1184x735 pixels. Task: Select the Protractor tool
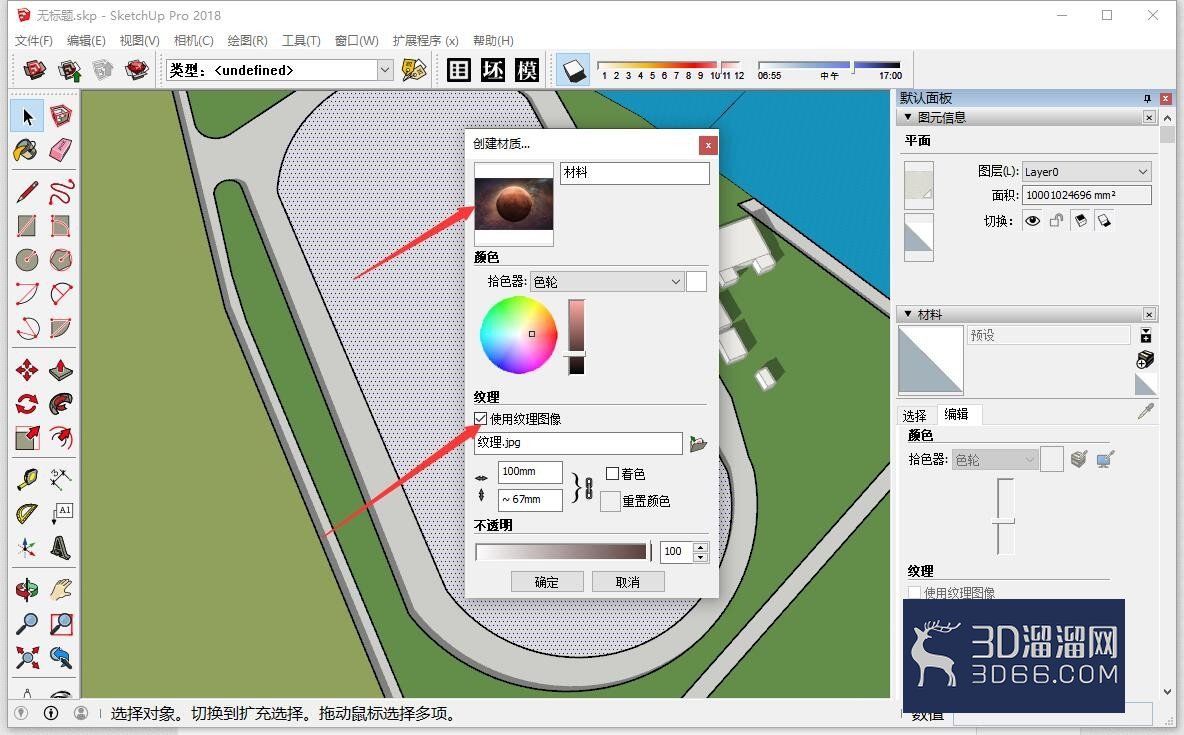[26, 514]
